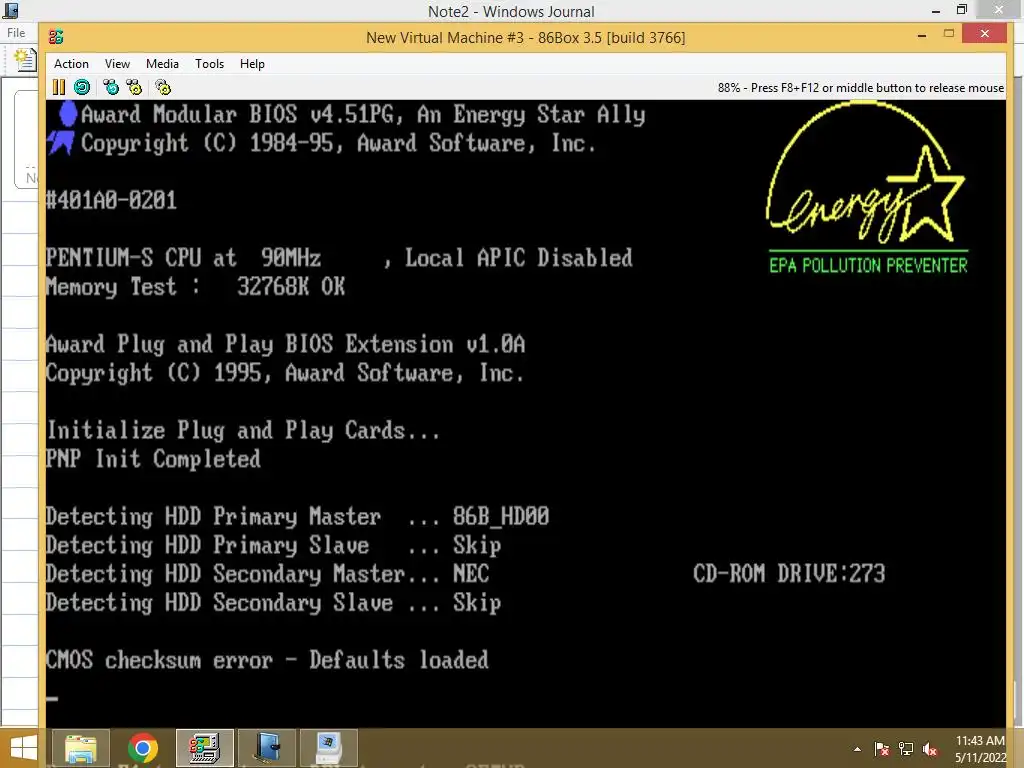Open File Explorer from the taskbar
The height and width of the screenshot is (768, 1024).
(80, 748)
